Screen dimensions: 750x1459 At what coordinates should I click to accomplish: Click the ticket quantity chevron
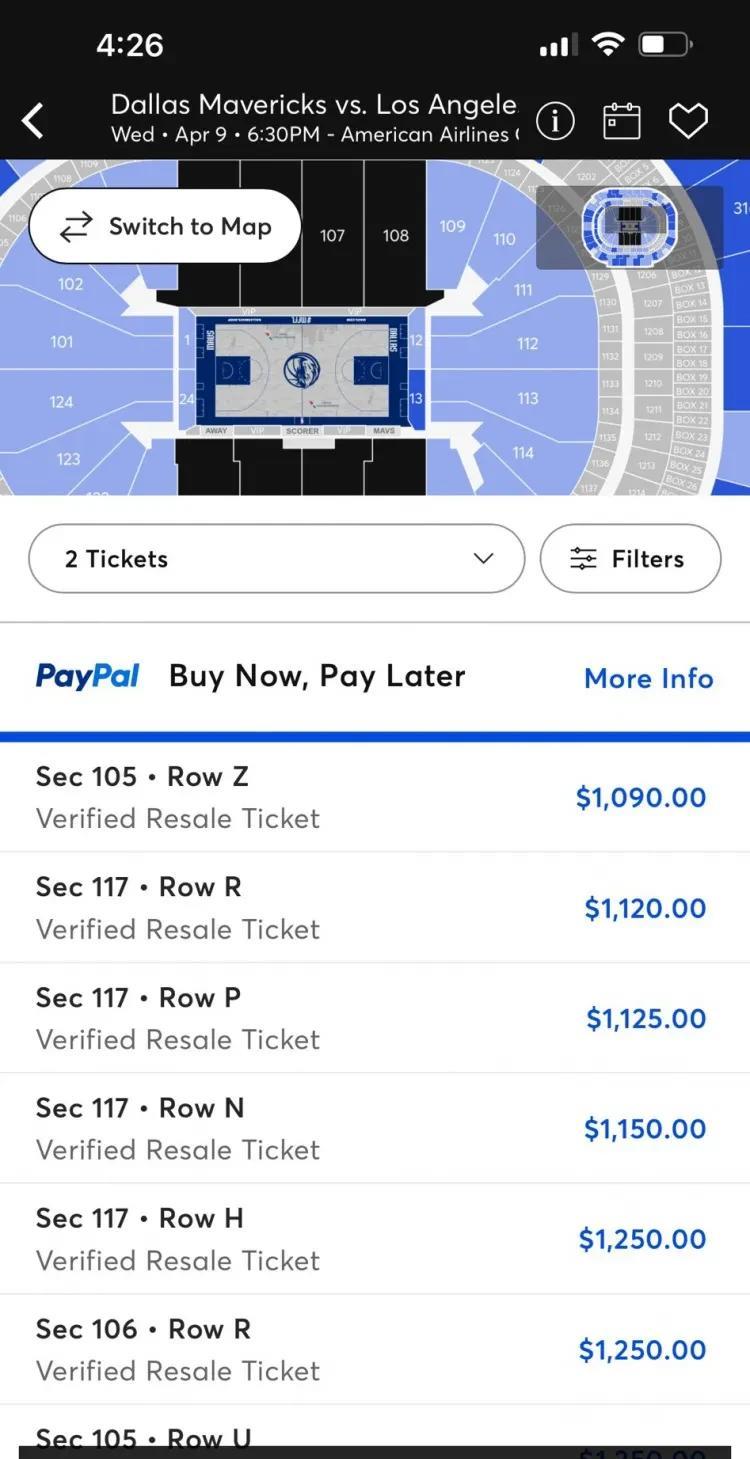(x=484, y=558)
